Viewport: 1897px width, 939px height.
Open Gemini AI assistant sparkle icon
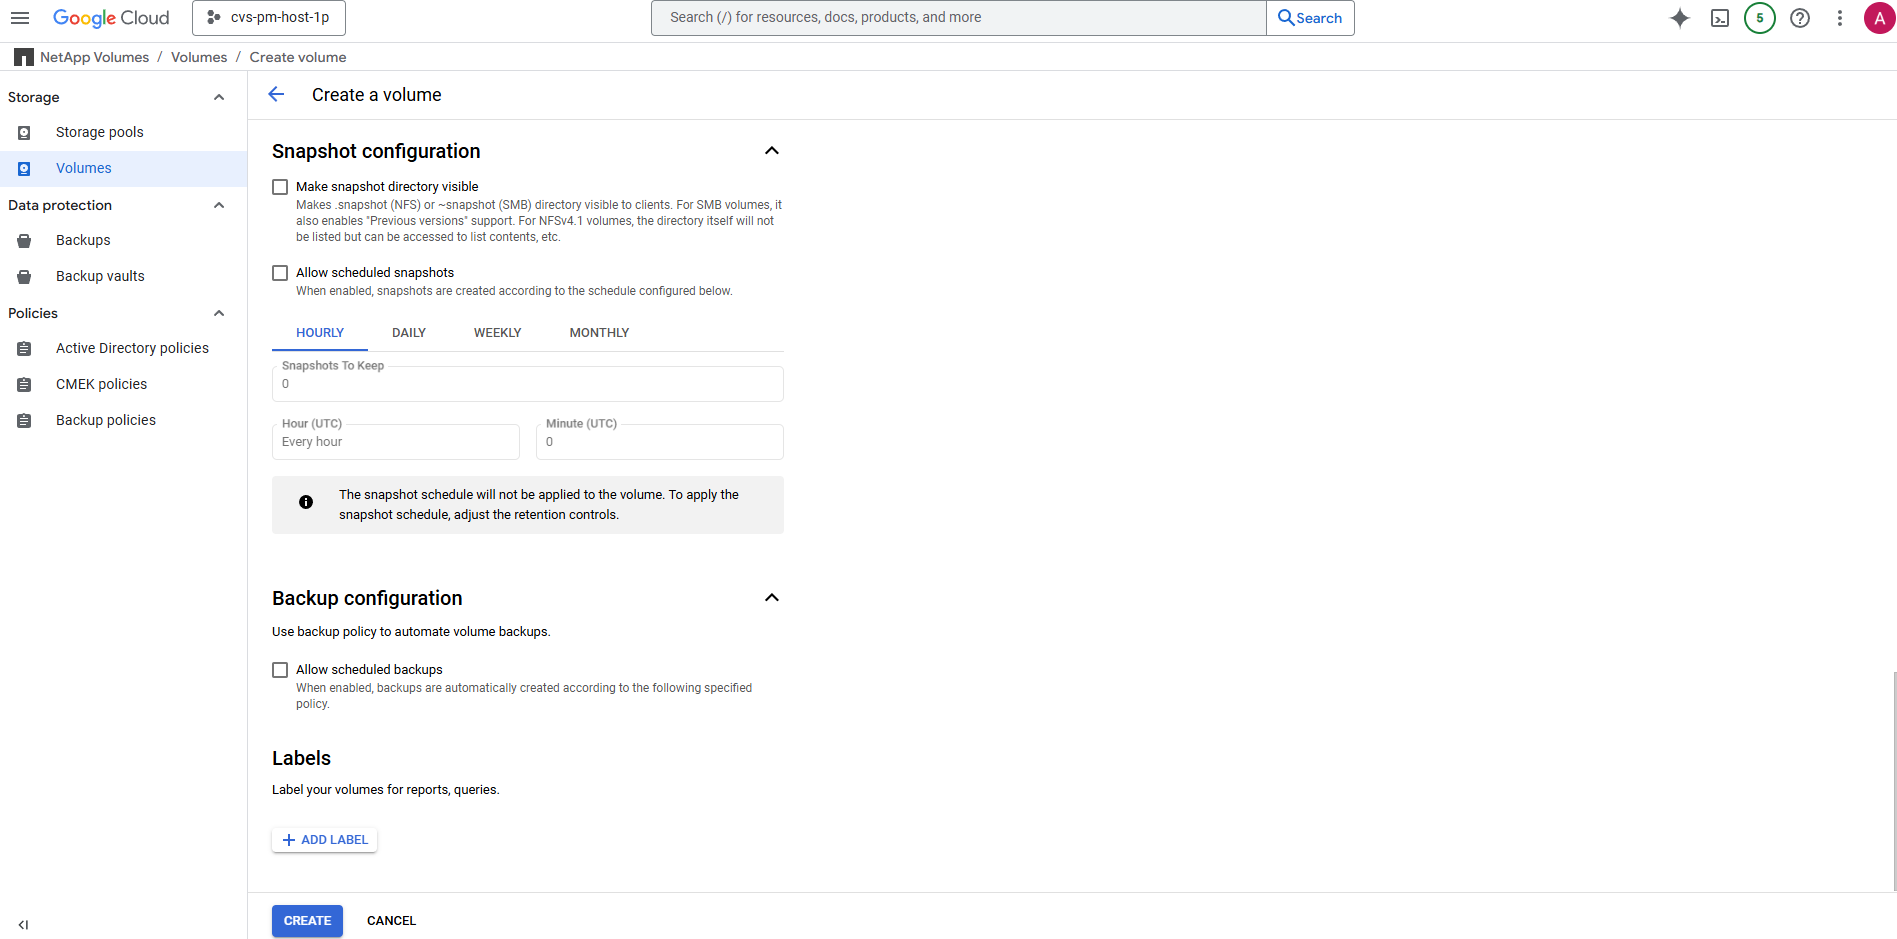pos(1680,18)
